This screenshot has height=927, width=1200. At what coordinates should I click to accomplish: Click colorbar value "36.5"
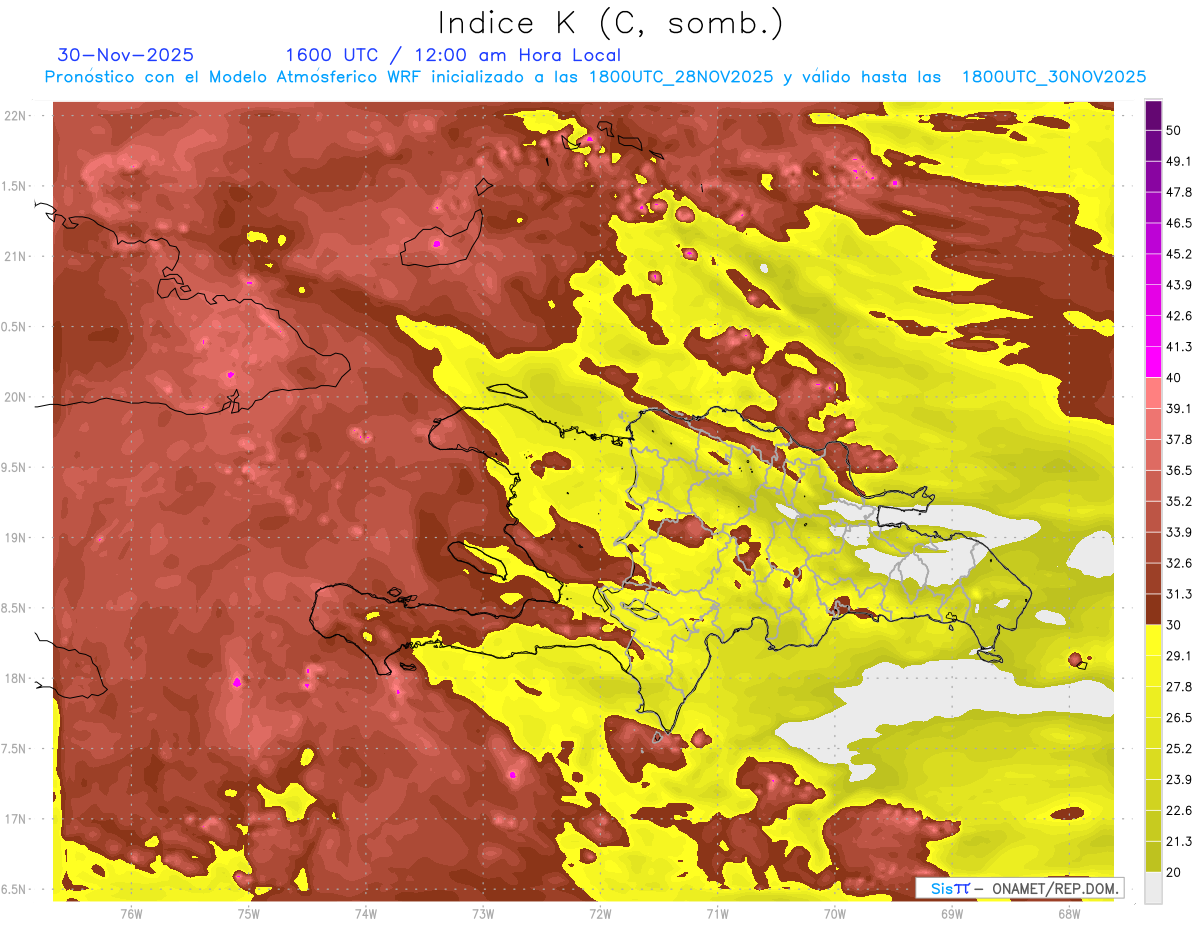click(x=1178, y=470)
